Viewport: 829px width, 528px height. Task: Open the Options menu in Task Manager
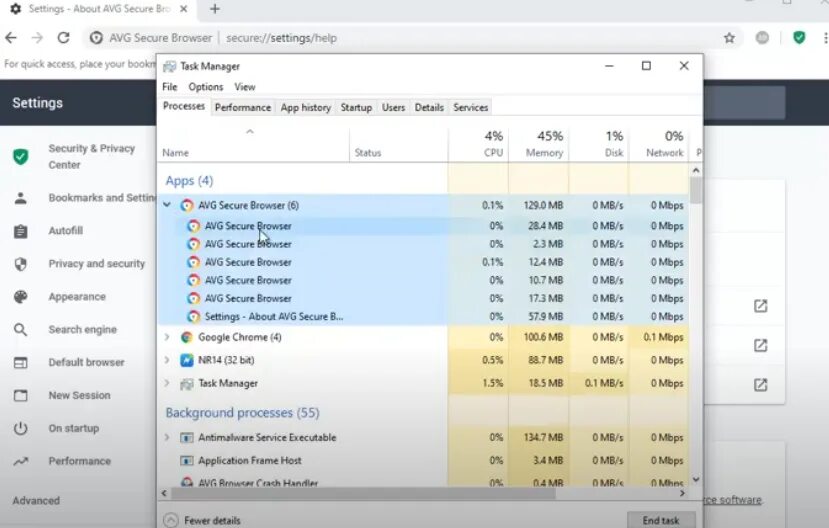pos(206,87)
